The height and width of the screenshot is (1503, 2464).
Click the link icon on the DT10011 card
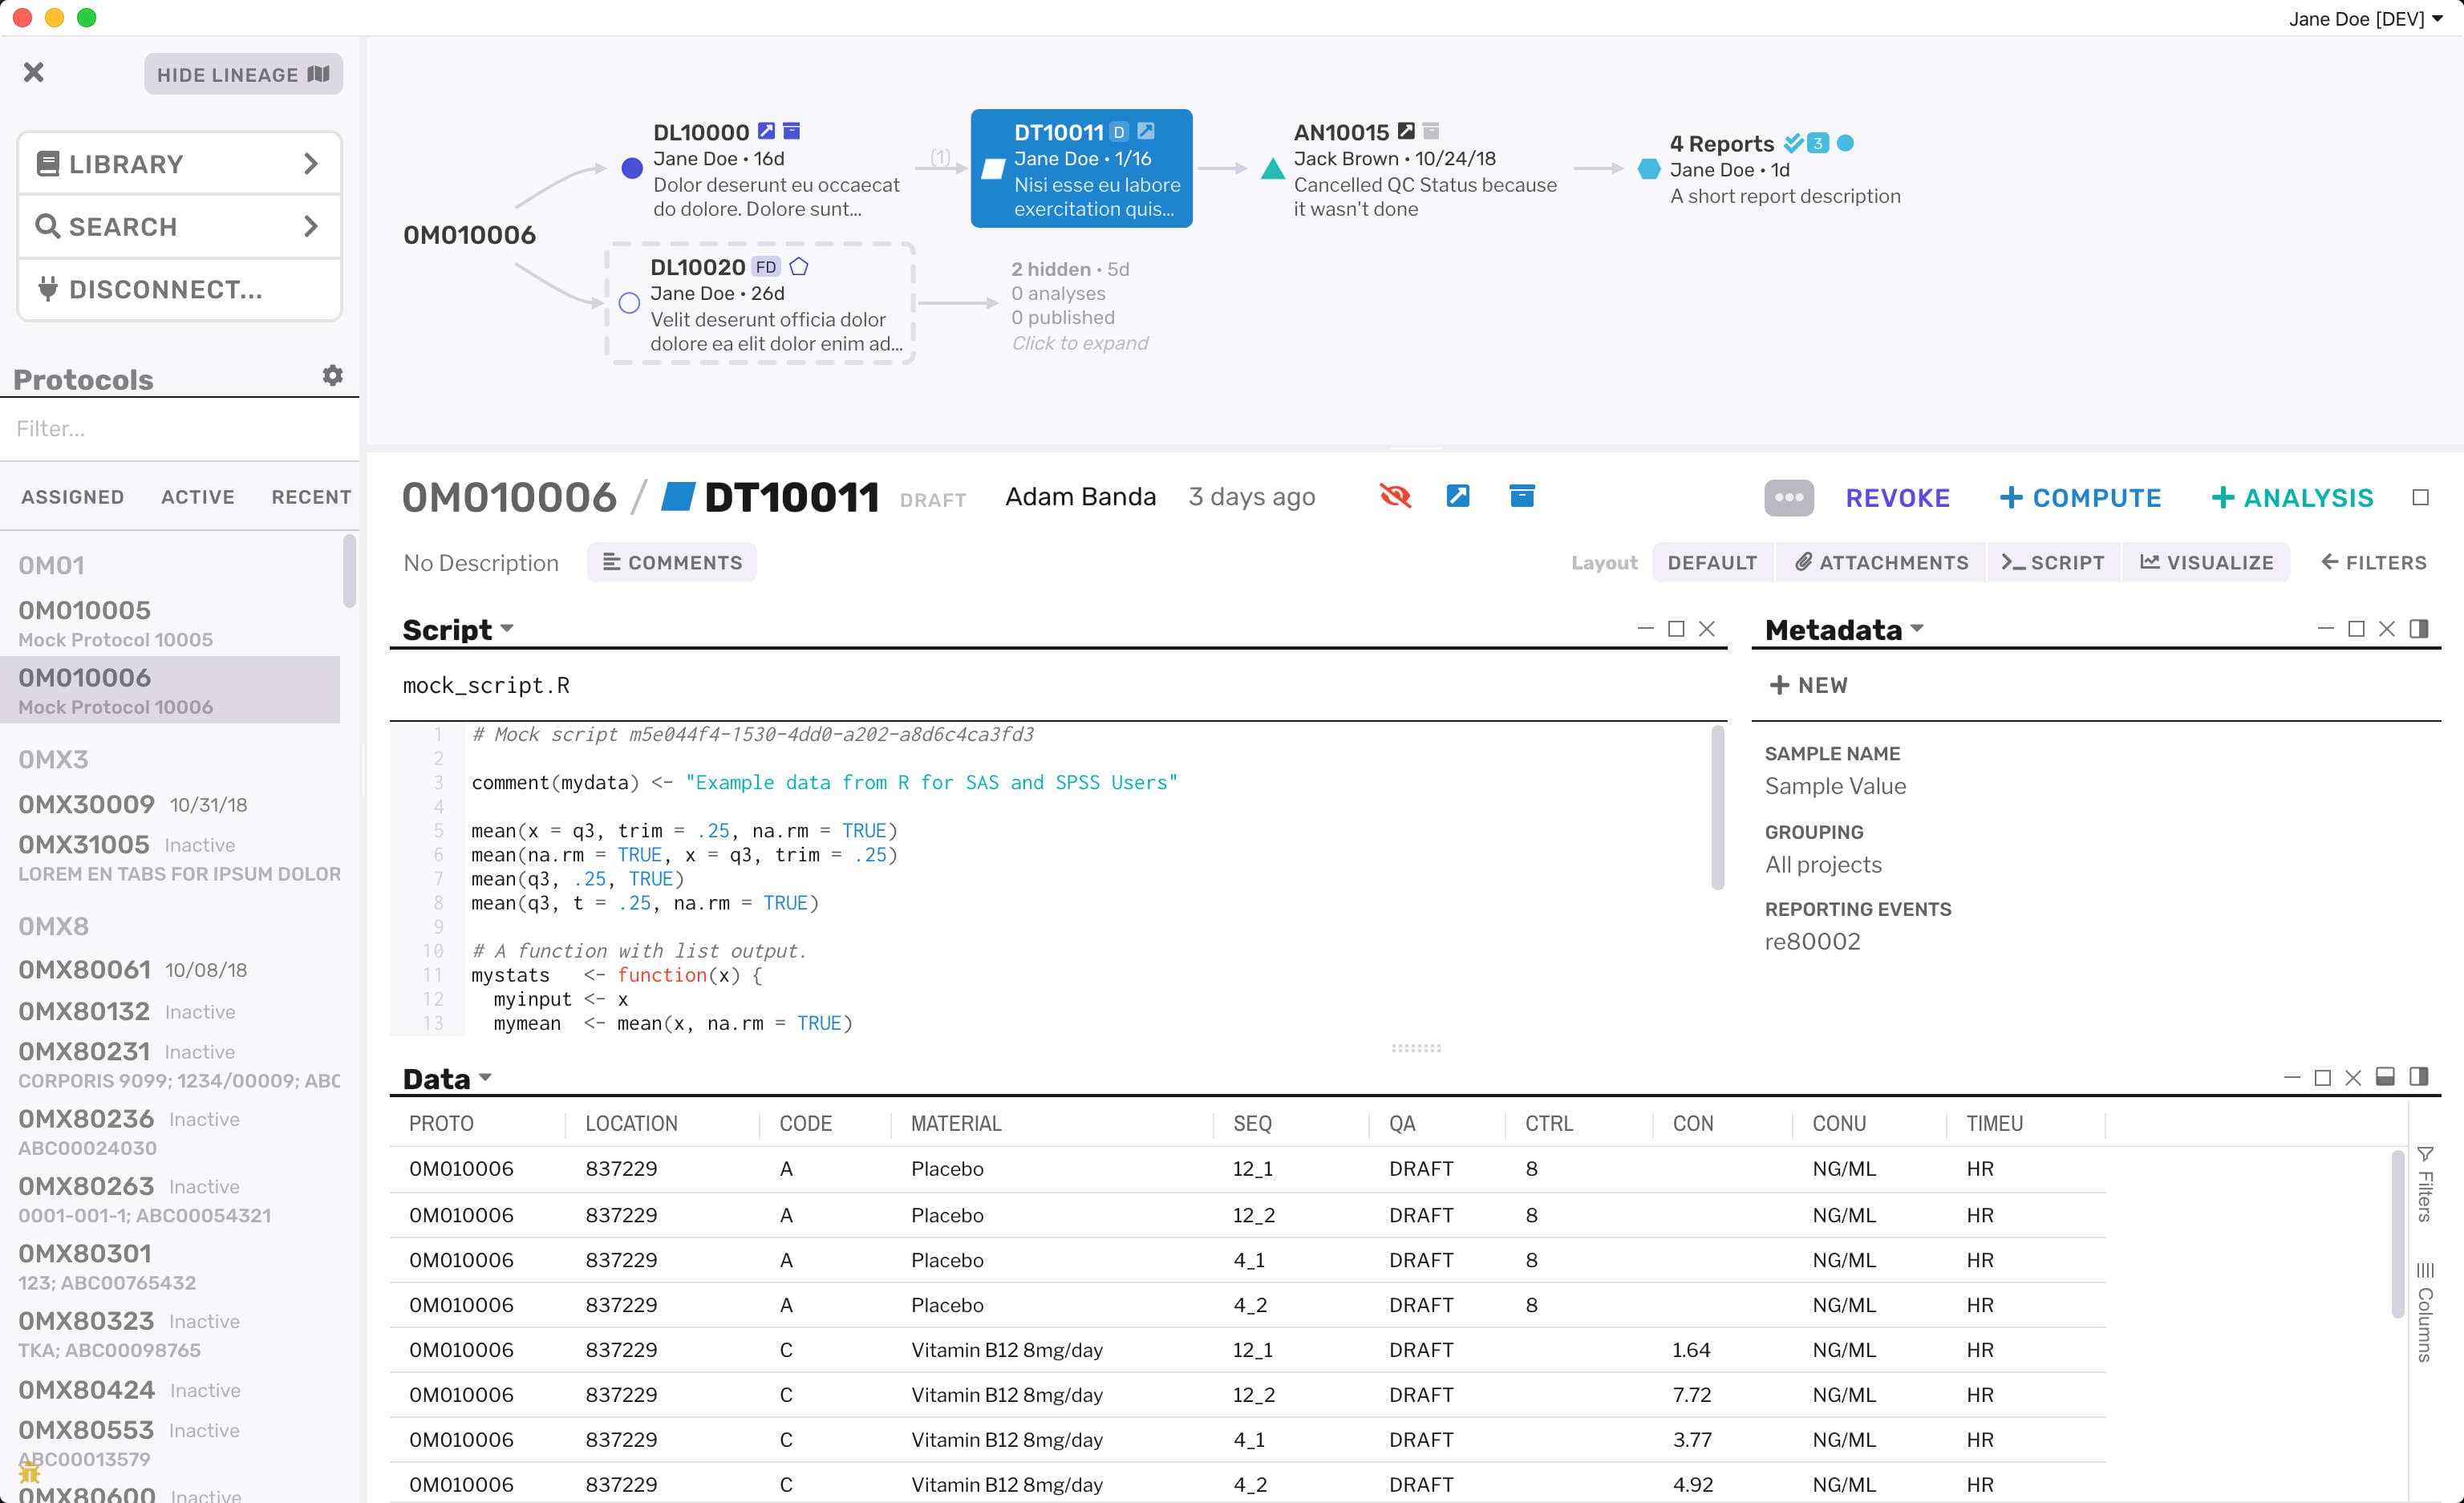click(x=1146, y=131)
